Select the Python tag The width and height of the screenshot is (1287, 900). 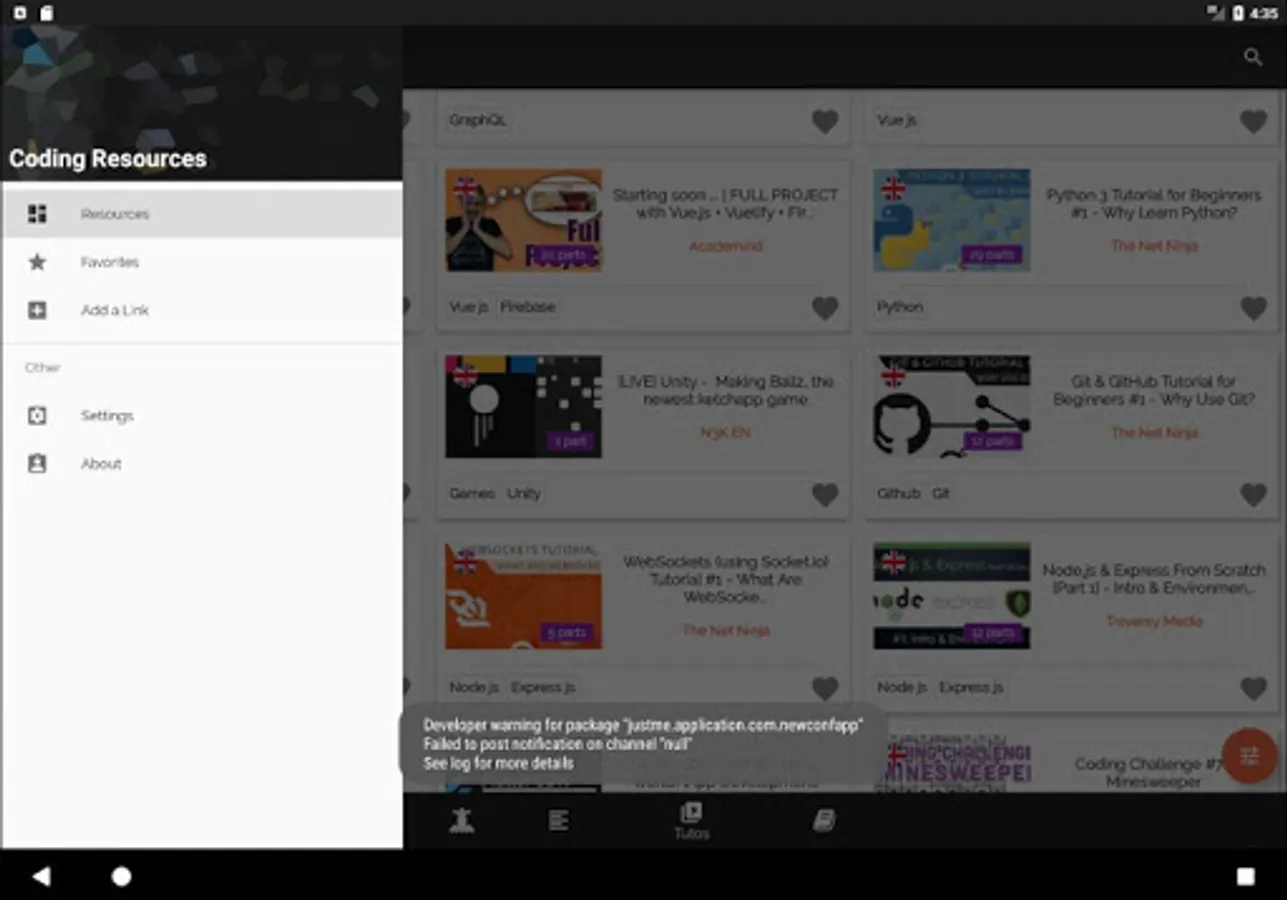(x=900, y=307)
